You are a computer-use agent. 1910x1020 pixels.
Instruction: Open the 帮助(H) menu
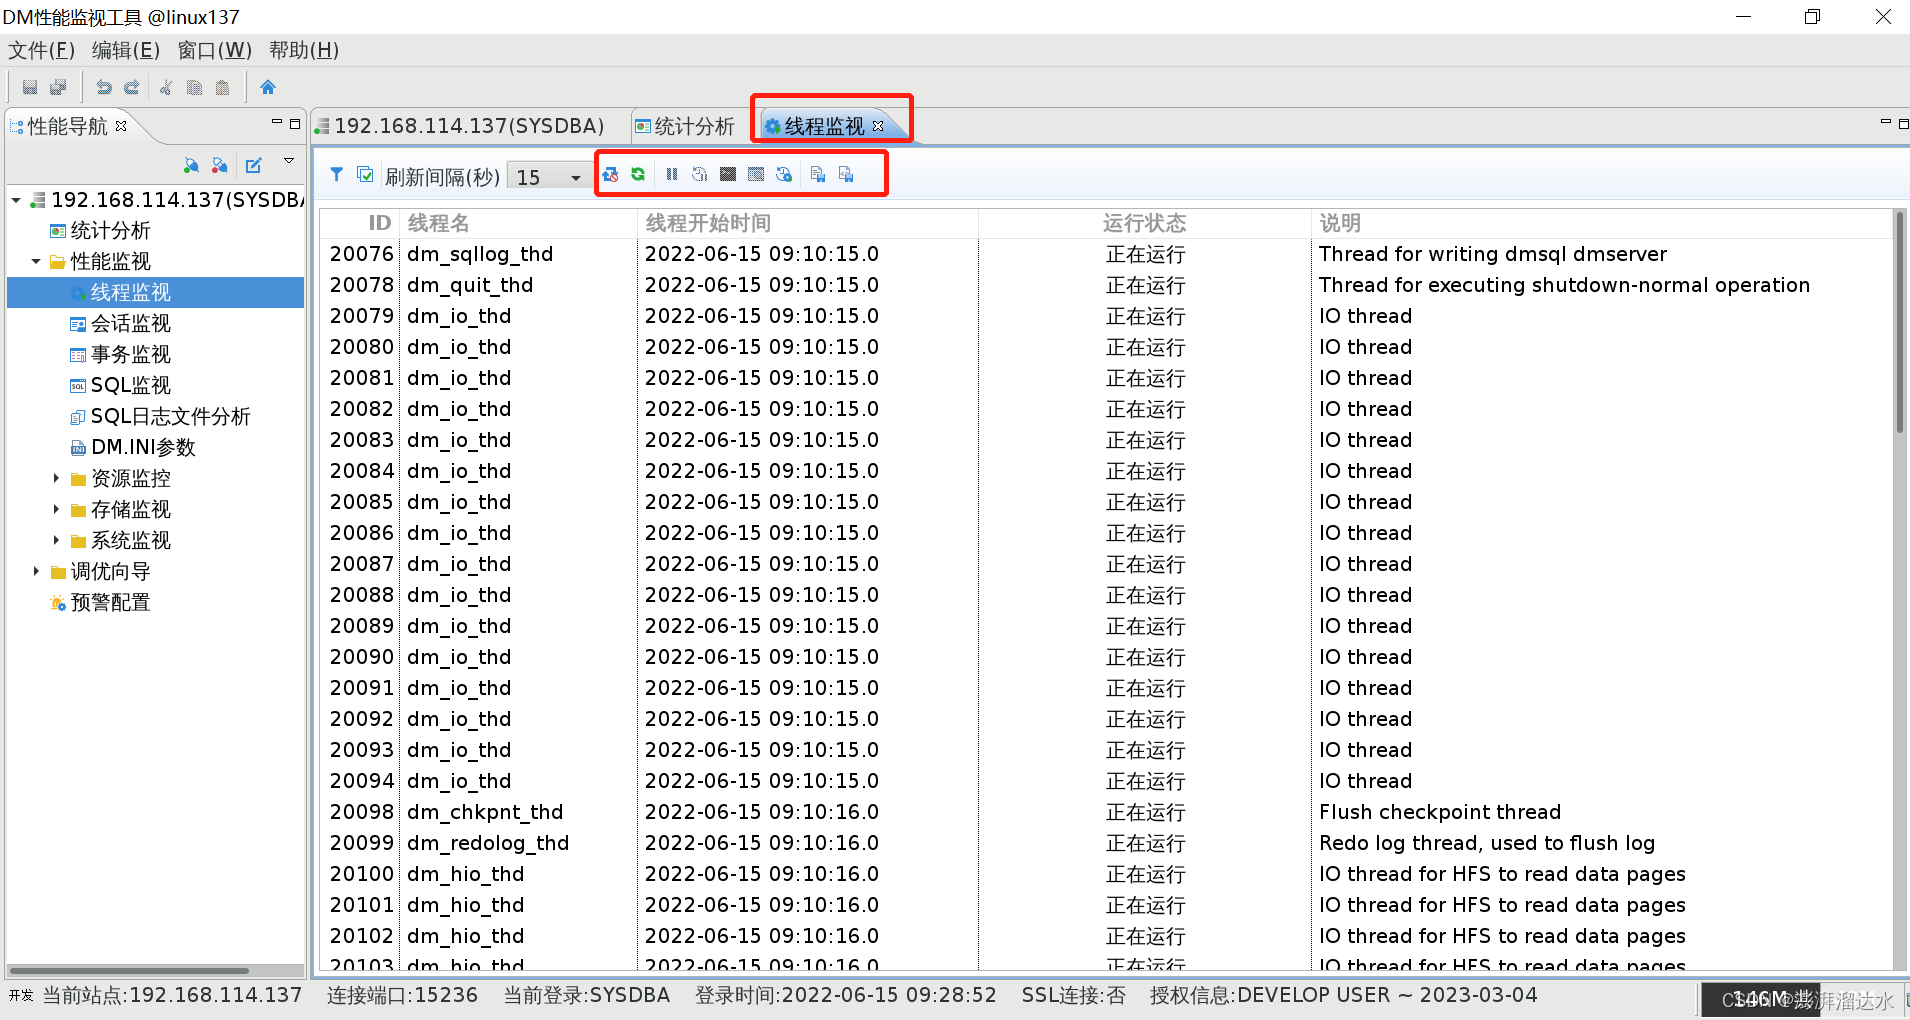[x=304, y=50]
